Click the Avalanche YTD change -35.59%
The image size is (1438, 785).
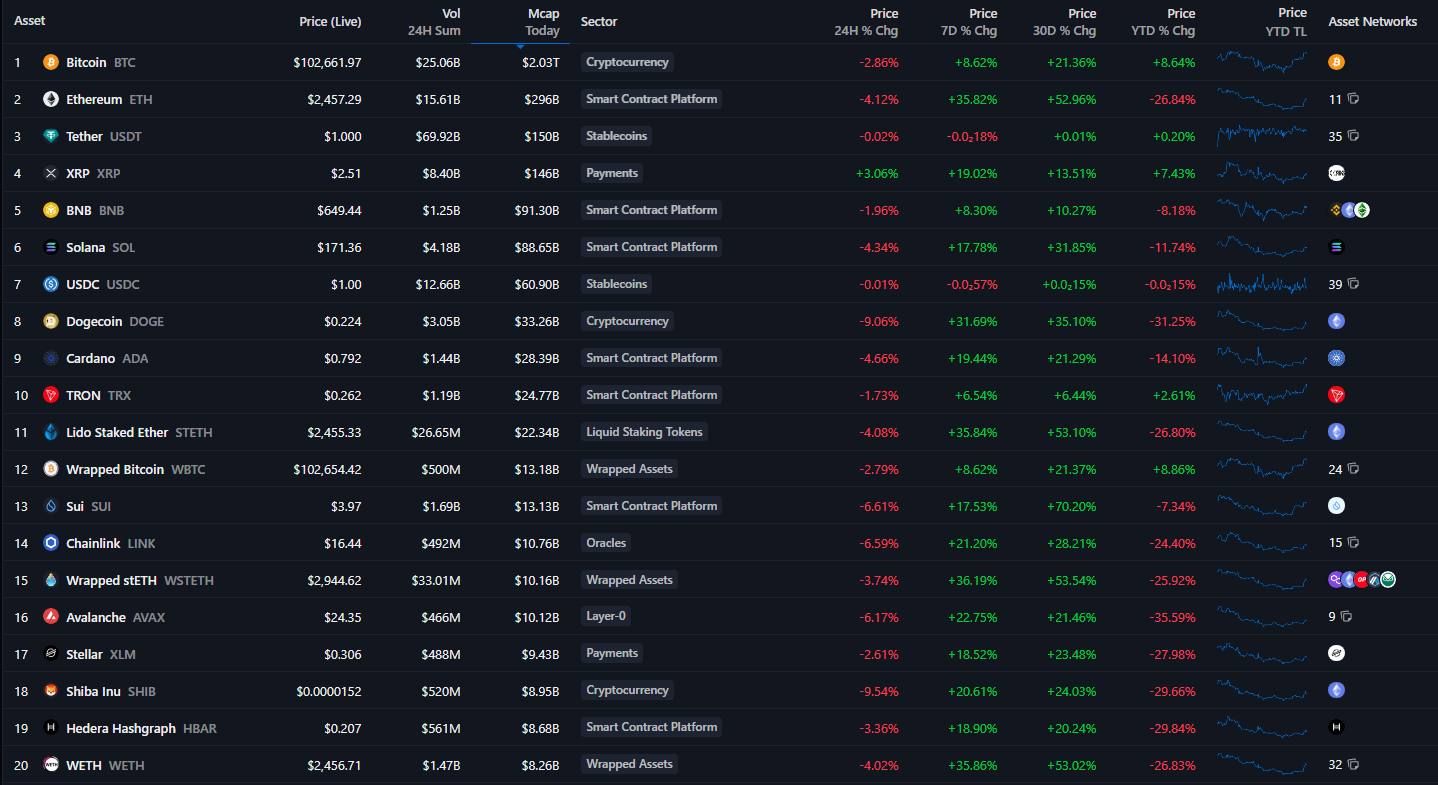pos(1170,617)
